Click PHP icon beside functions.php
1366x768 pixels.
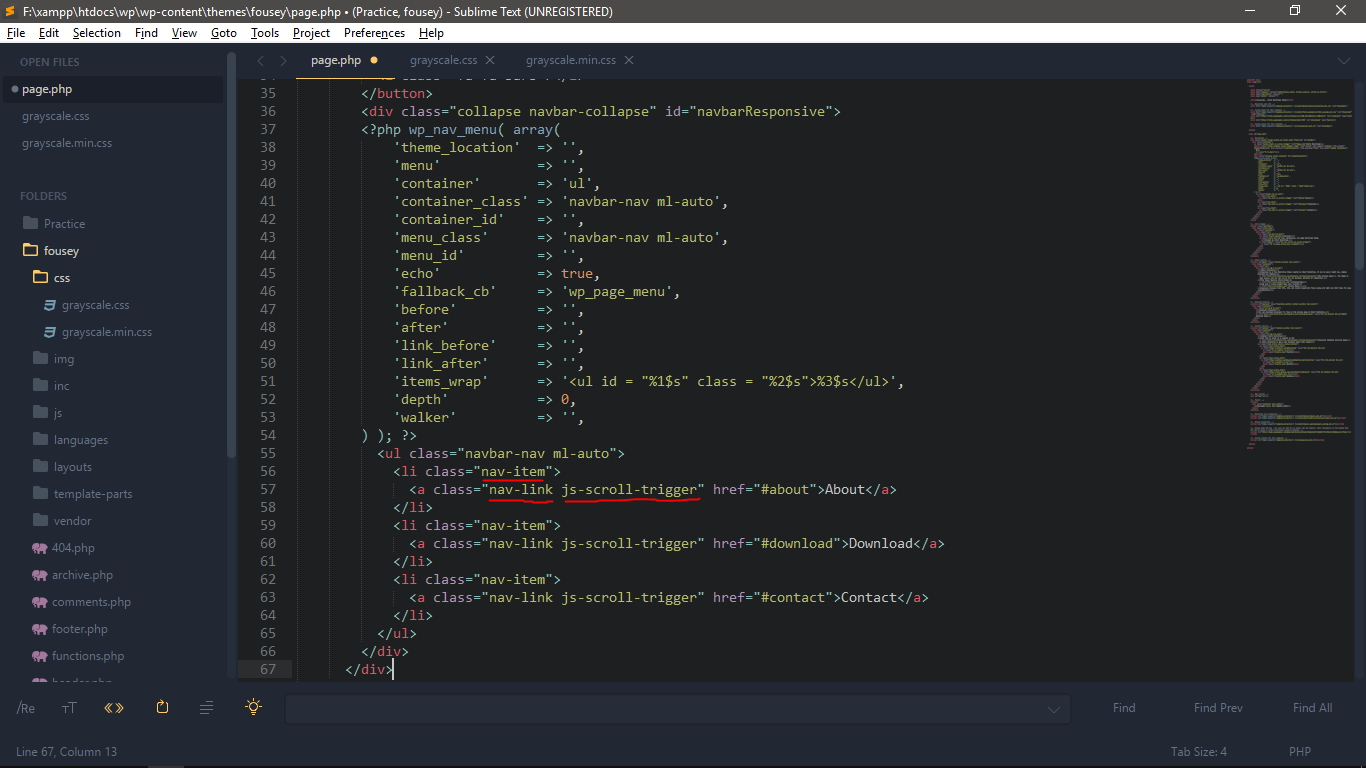(40, 656)
